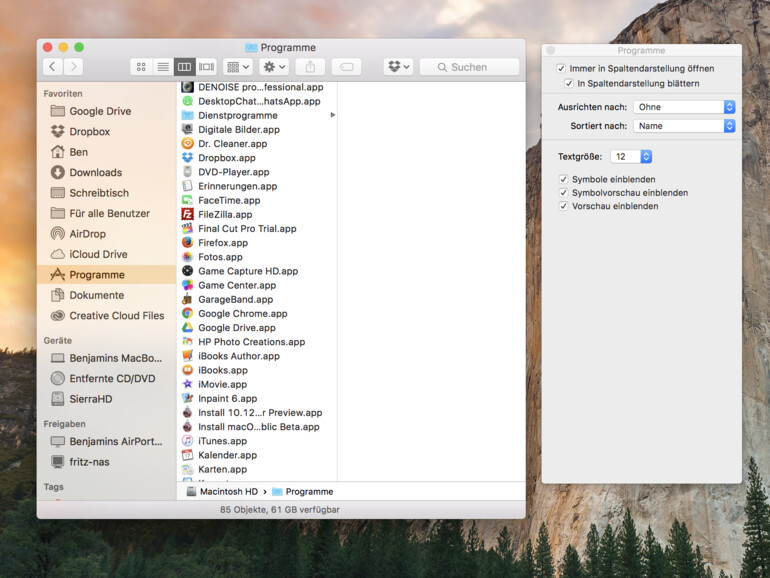Expand the Dienstprogramme folder arrow

pos(332,115)
